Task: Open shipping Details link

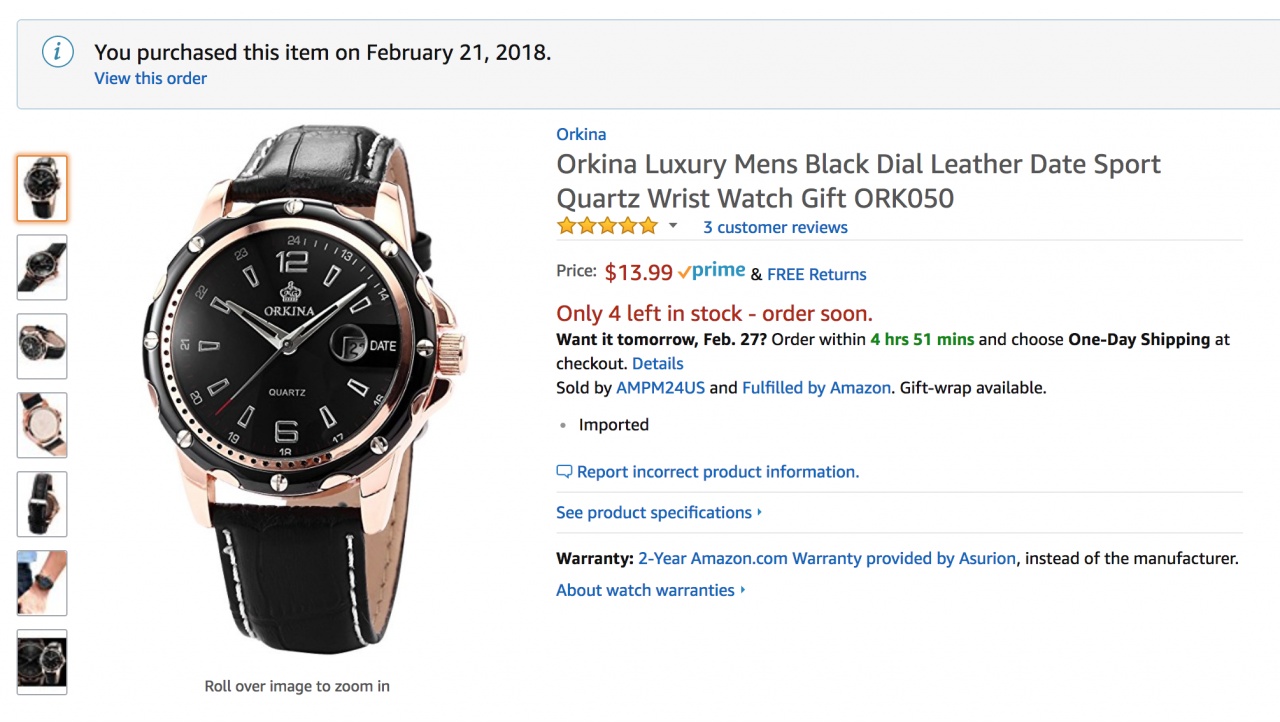Action: coord(657,364)
